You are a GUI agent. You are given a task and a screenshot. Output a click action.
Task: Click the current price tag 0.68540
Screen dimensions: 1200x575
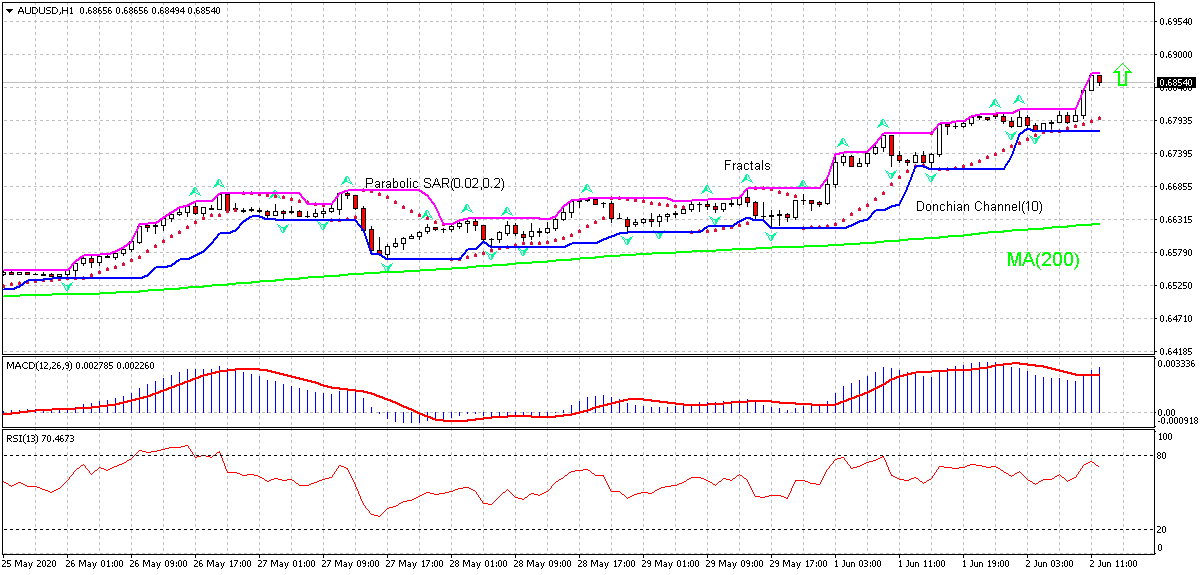pyautogui.click(x=1172, y=83)
